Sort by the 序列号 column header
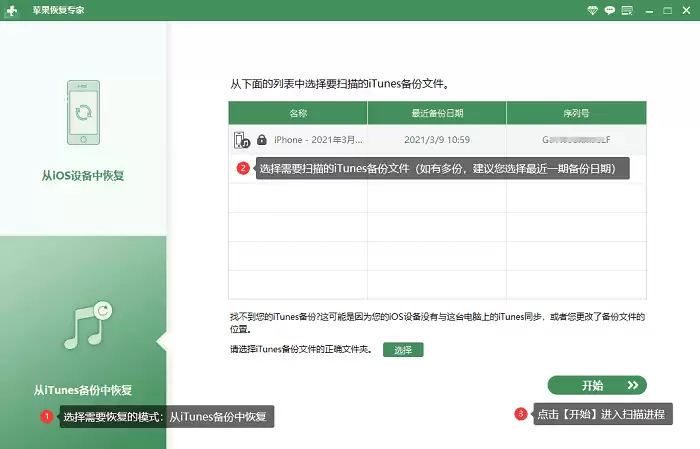Screen dimensions: 700x449 pyautogui.click(x=576, y=113)
